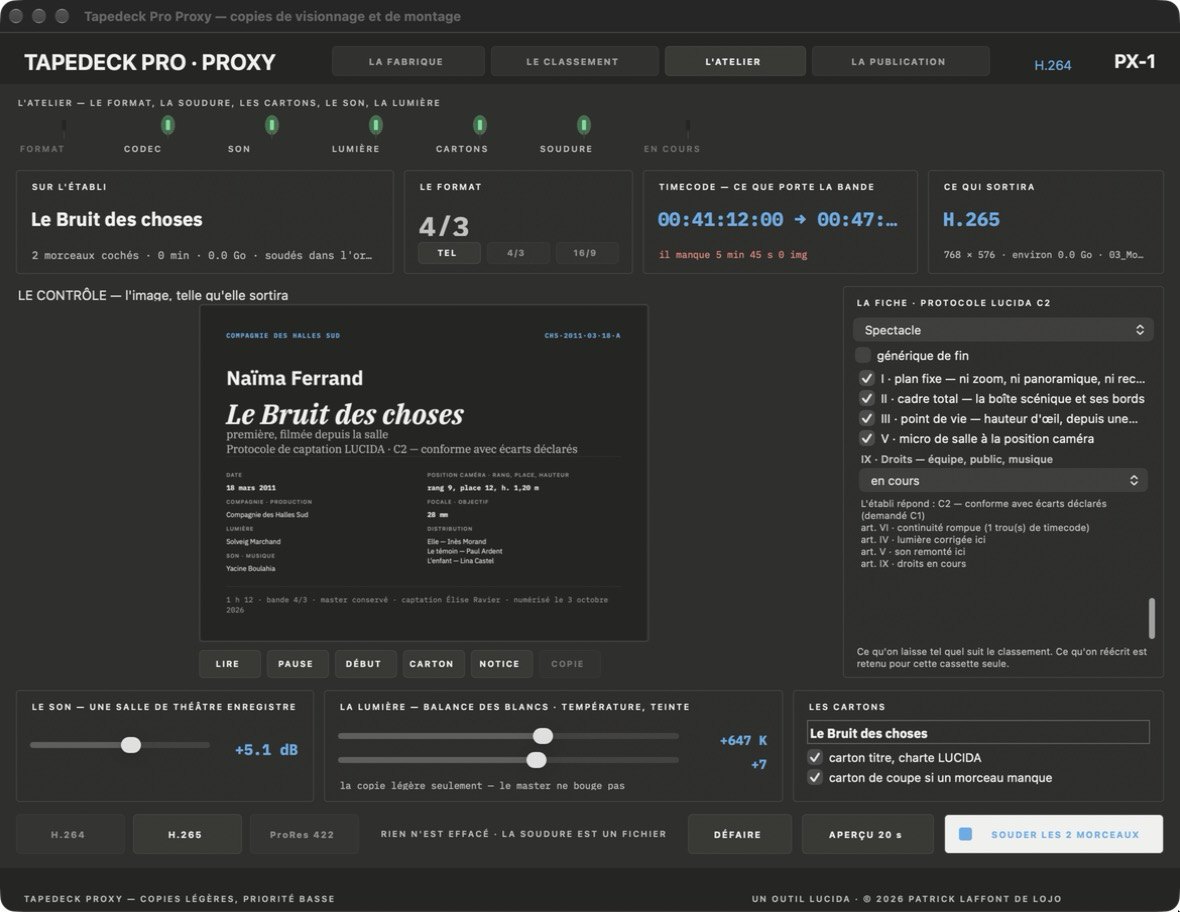This screenshot has width=1180, height=912.
Task: Toggle the 'générique de fin' checkbox
Action: click(x=863, y=355)
